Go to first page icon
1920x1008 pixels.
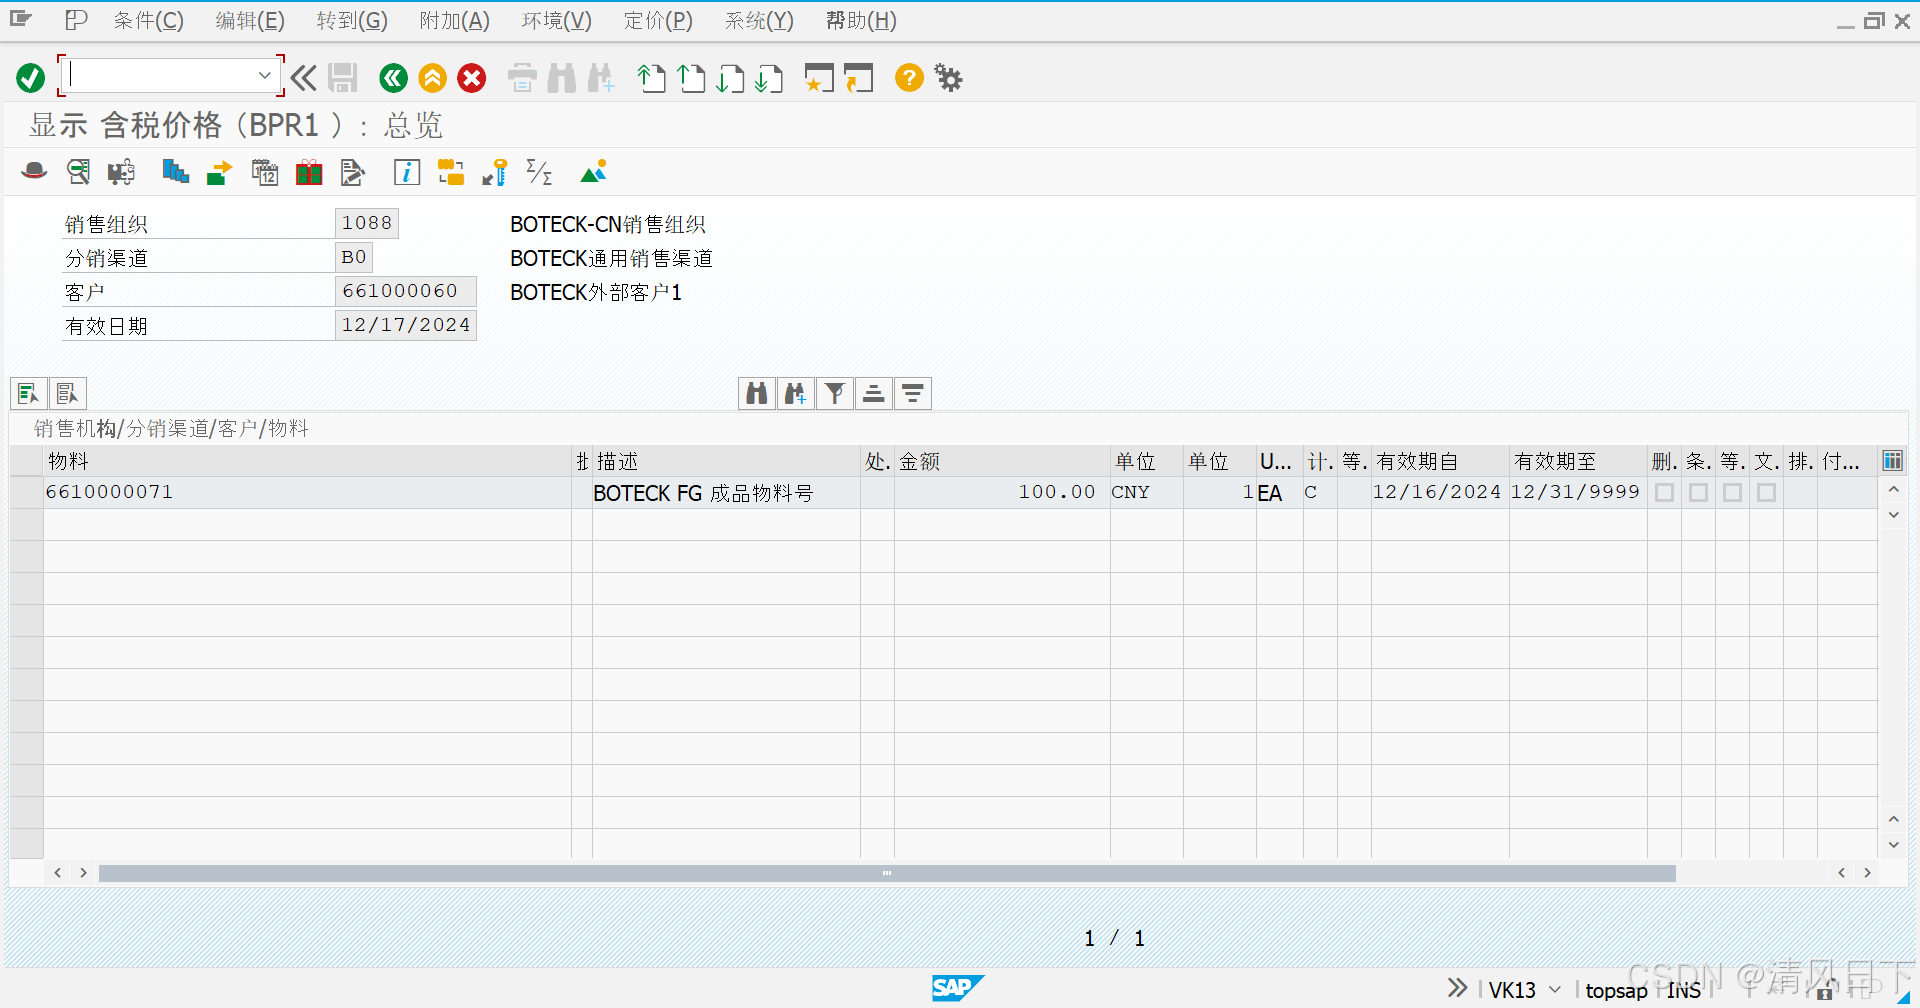pyautogui.click(x=652, y=77)
